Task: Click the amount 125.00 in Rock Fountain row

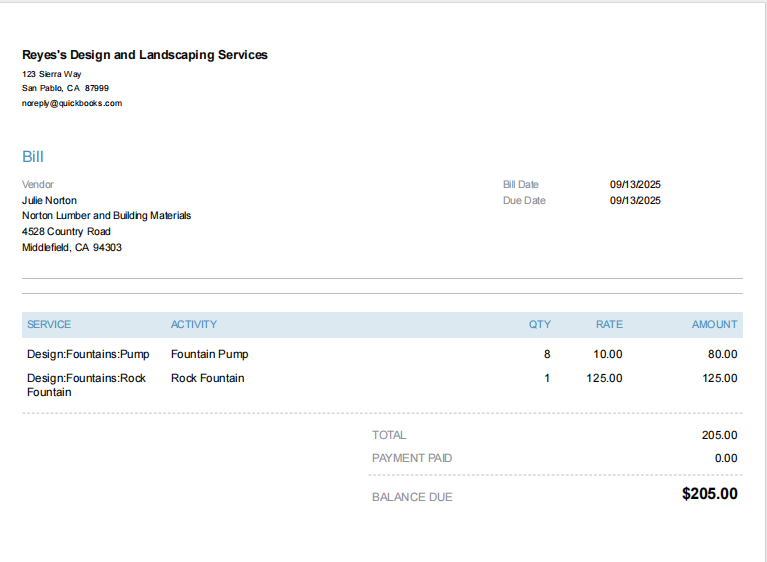Action: 720,378
